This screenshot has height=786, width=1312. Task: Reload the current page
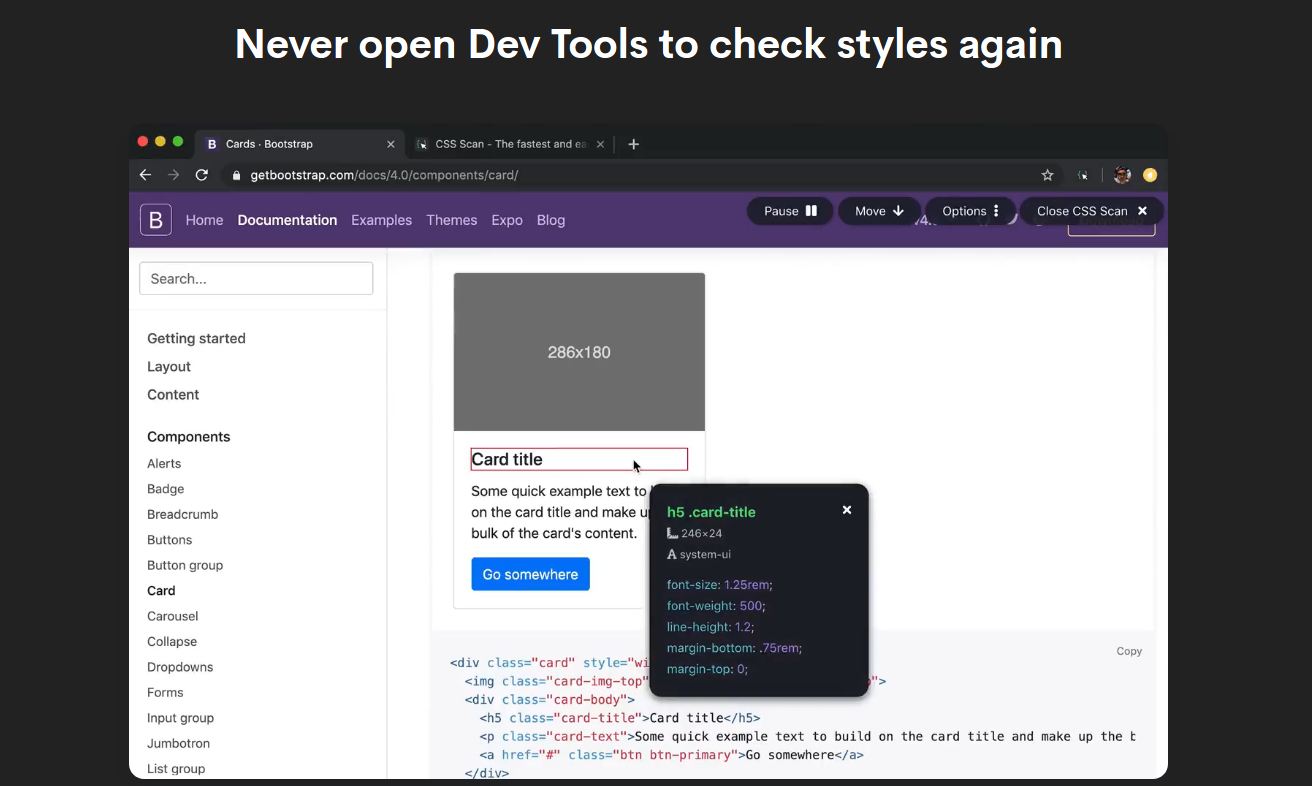[201, 174]
